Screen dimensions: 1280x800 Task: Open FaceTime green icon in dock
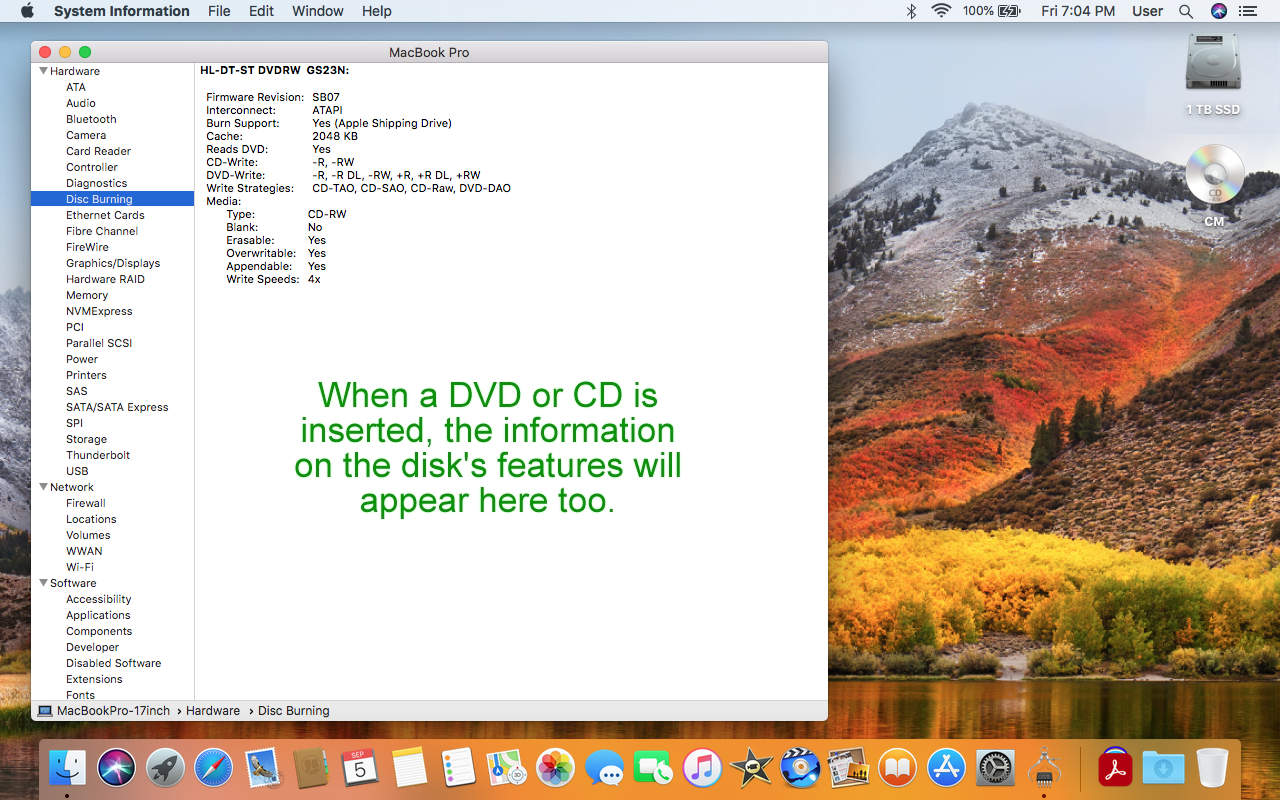(x=653, y=768)
